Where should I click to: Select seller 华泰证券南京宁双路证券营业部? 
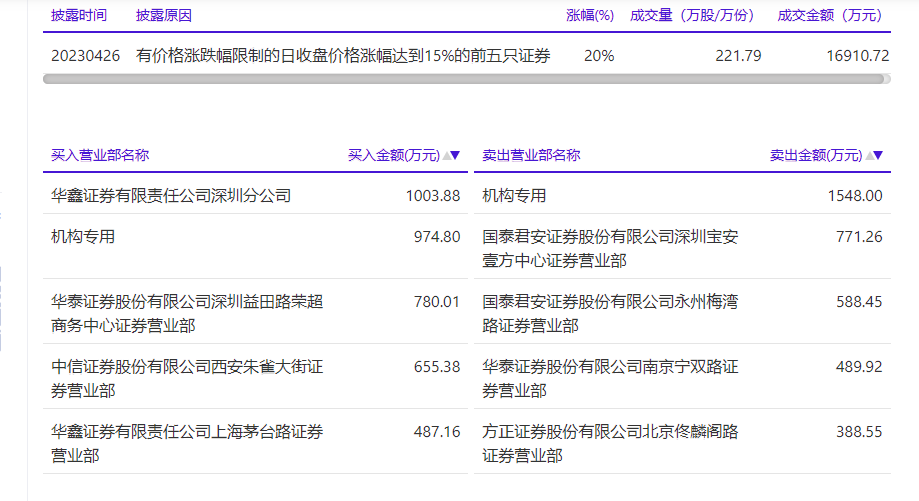coord(610,379)
